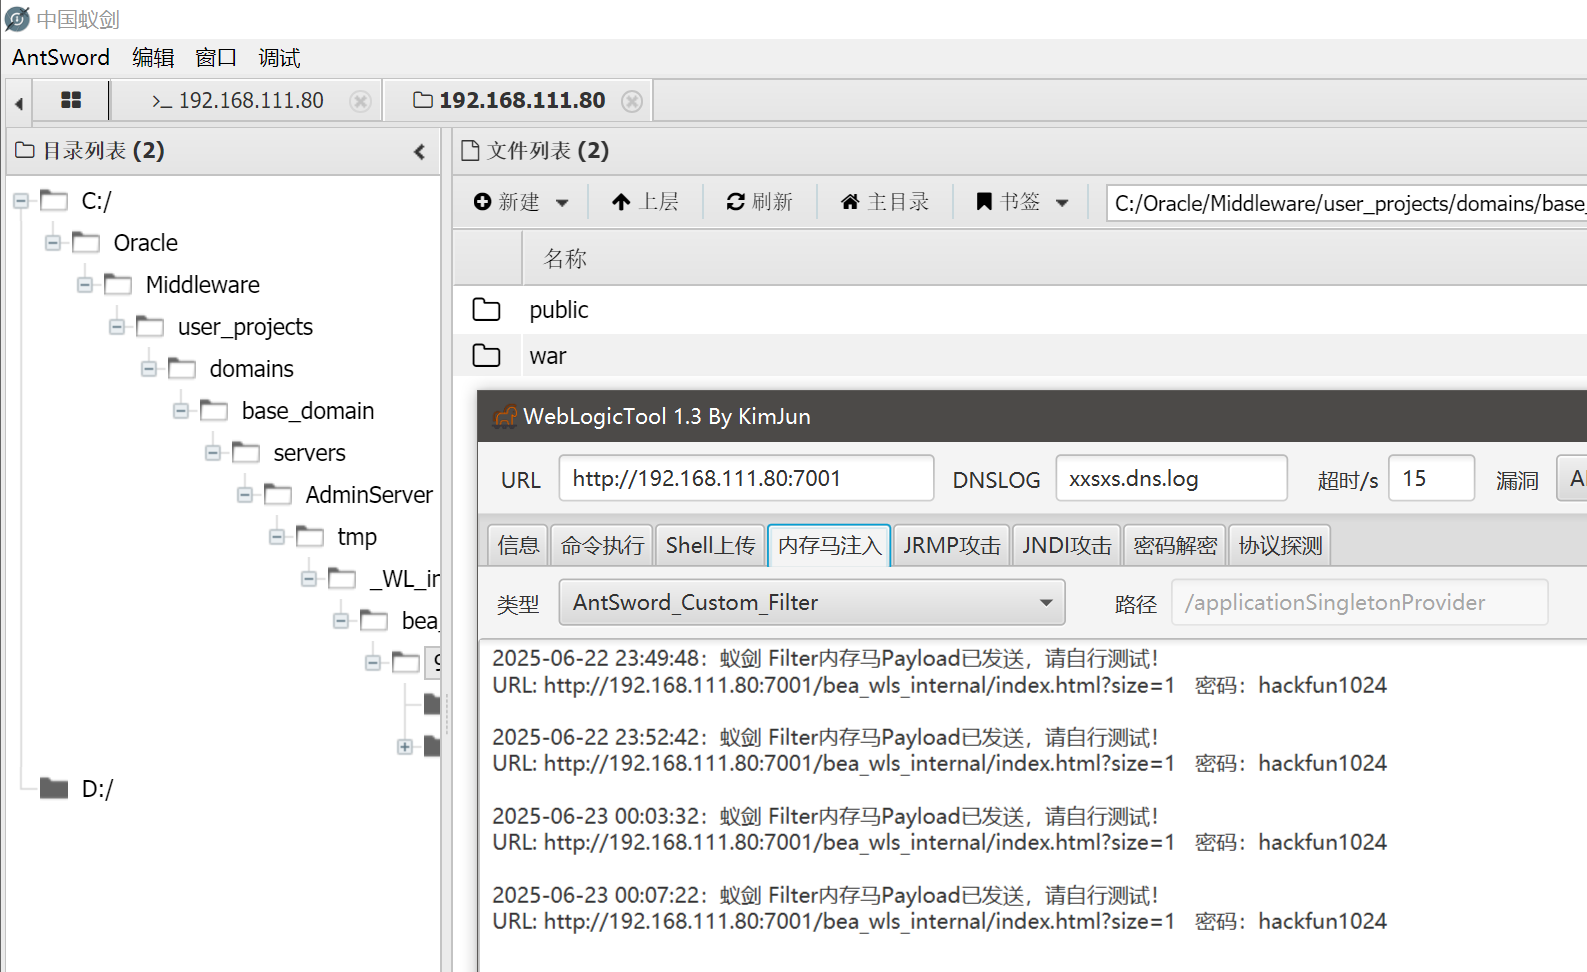Open the 调试 menu
Image resolution: width=1587 pixels, height=972 pixels.
click(x=279, y=58)
